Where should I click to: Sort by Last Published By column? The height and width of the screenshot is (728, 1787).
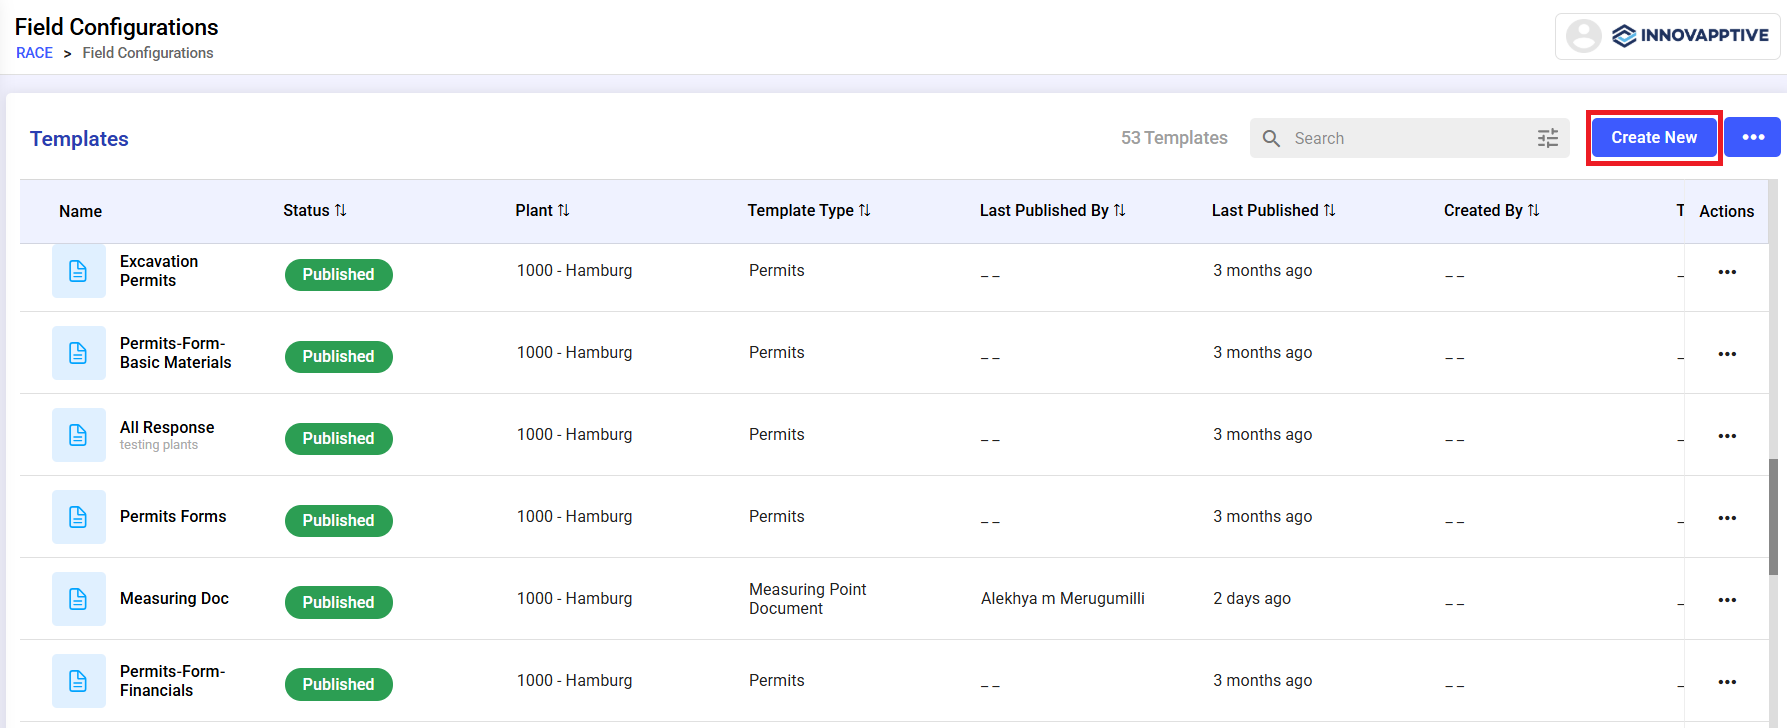[x=1119, y=210]
